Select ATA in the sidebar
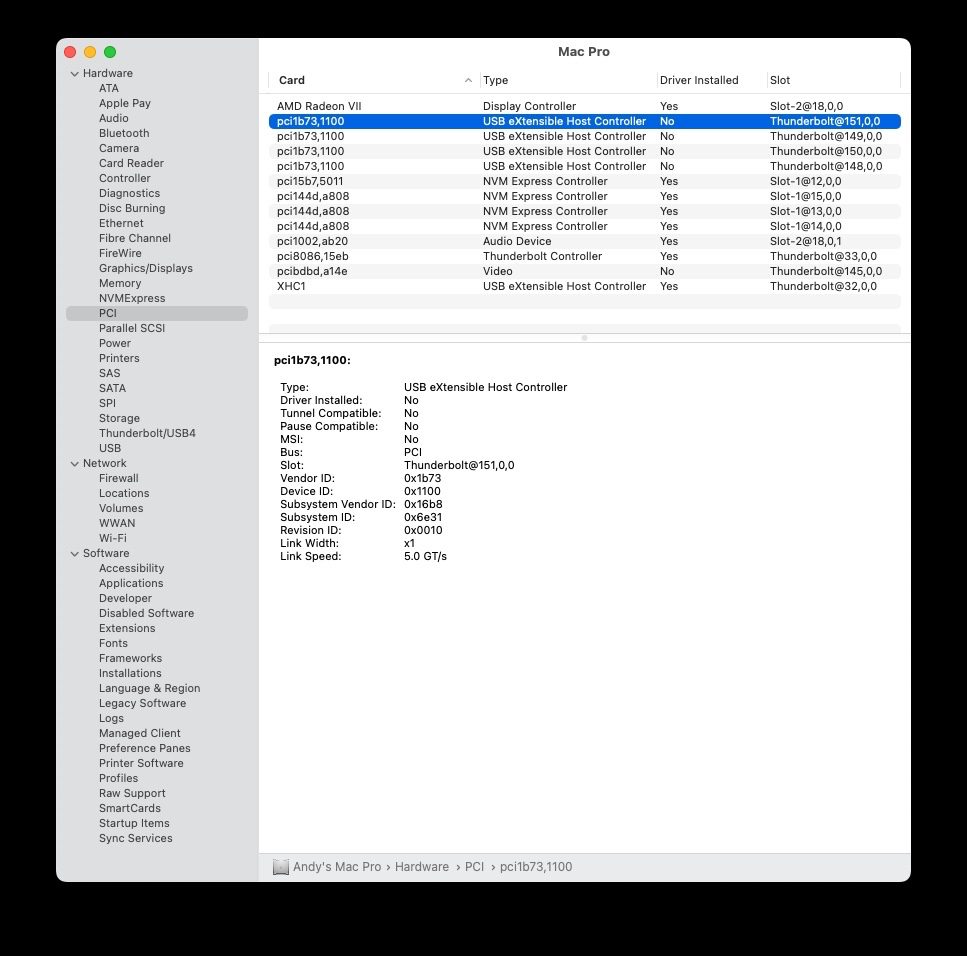 click(109, 88)
